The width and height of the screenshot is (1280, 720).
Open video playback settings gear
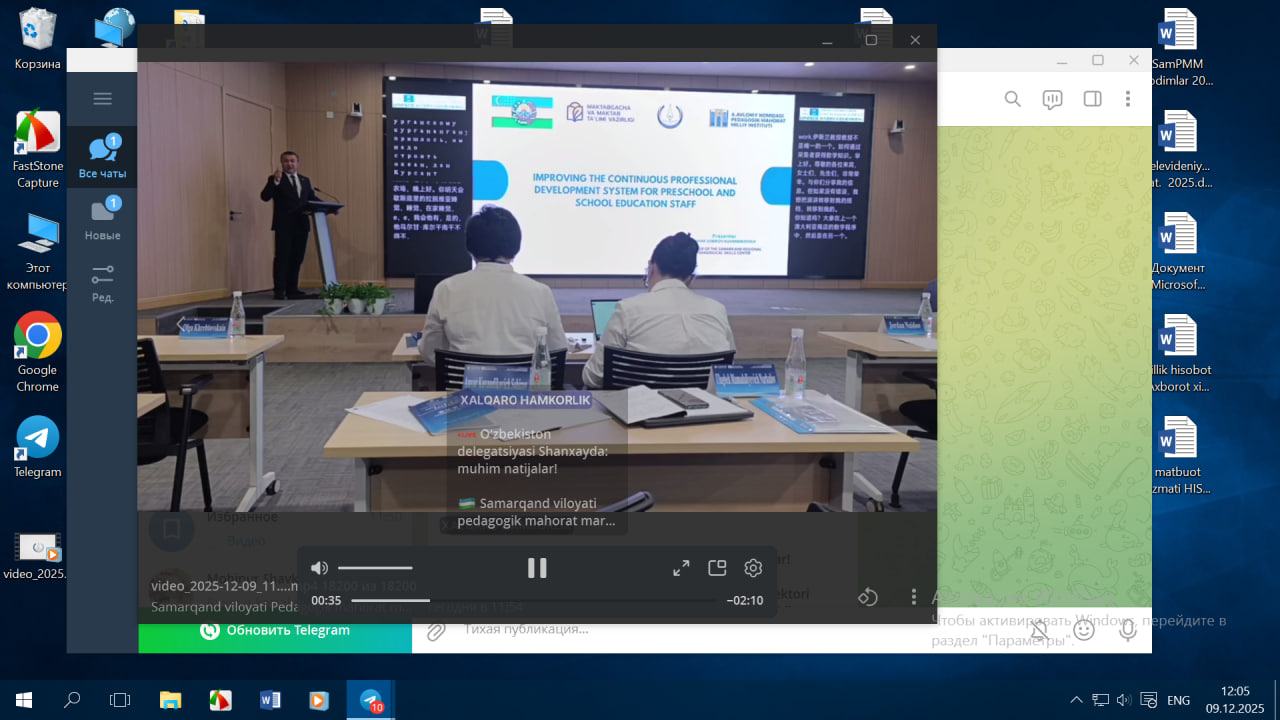(x=753, y=568)
